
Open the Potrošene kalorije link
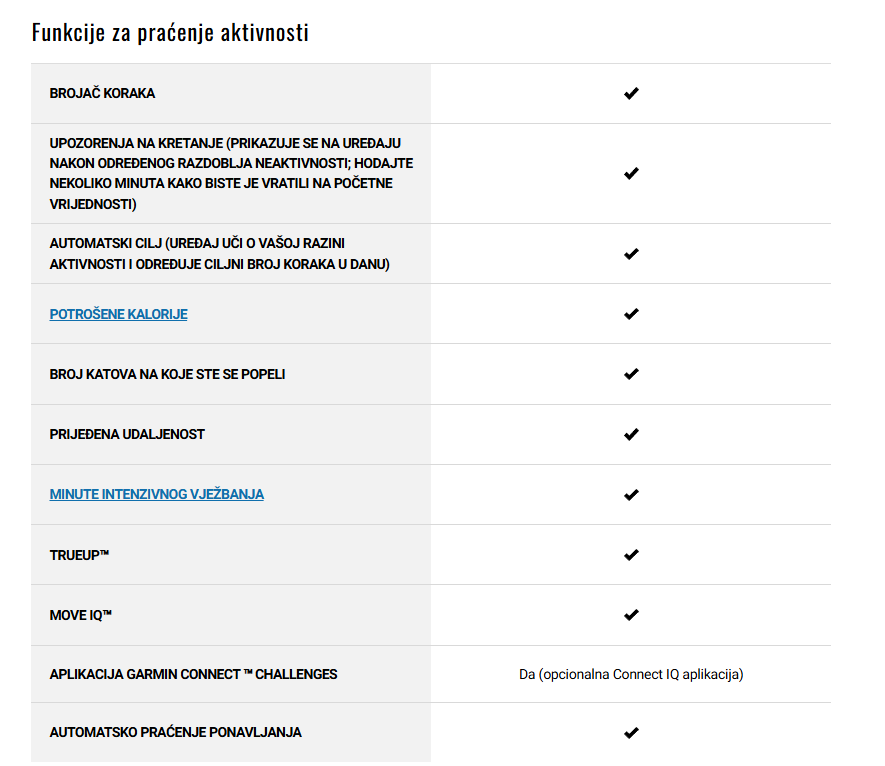pos(119,314)
